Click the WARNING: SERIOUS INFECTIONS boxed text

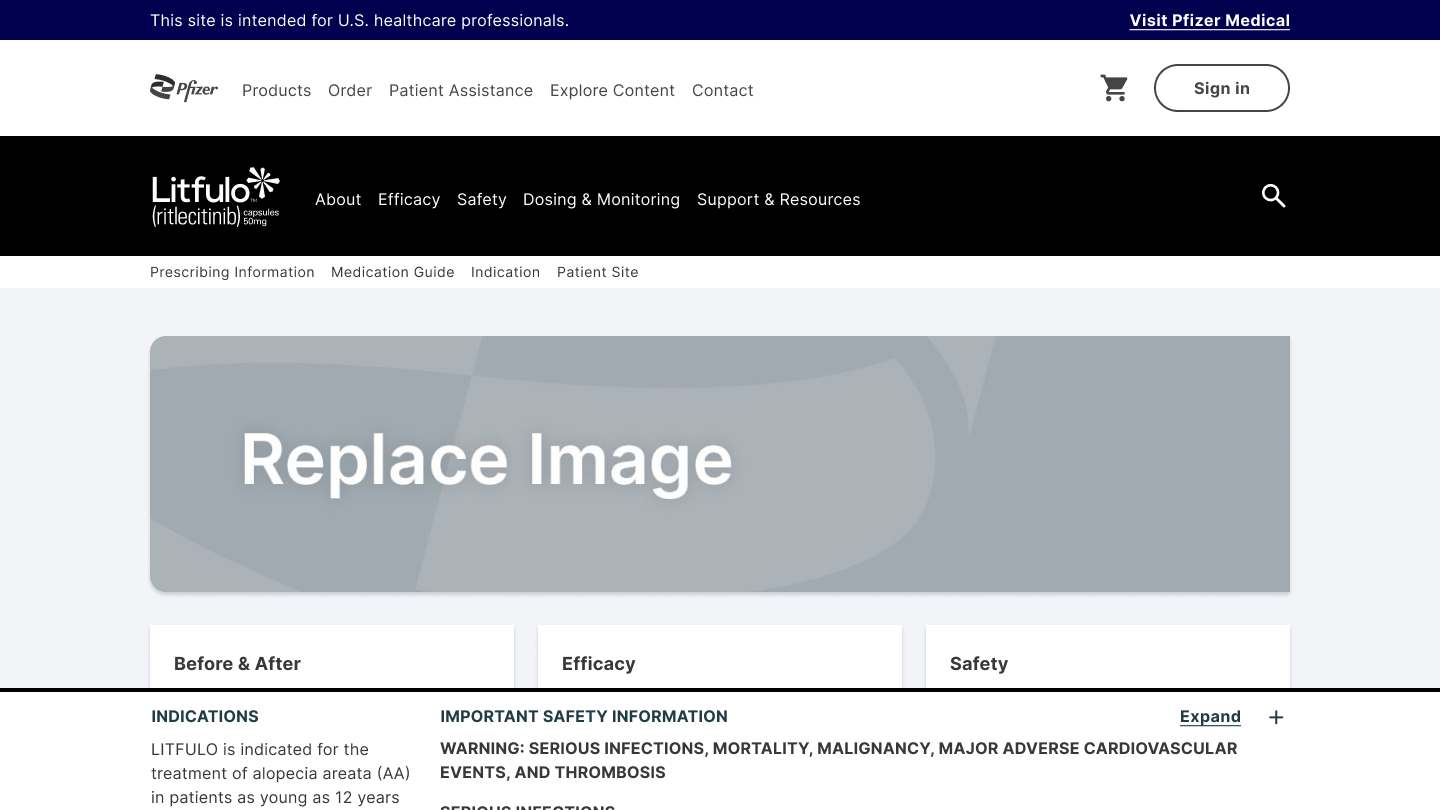pos(838,760)
